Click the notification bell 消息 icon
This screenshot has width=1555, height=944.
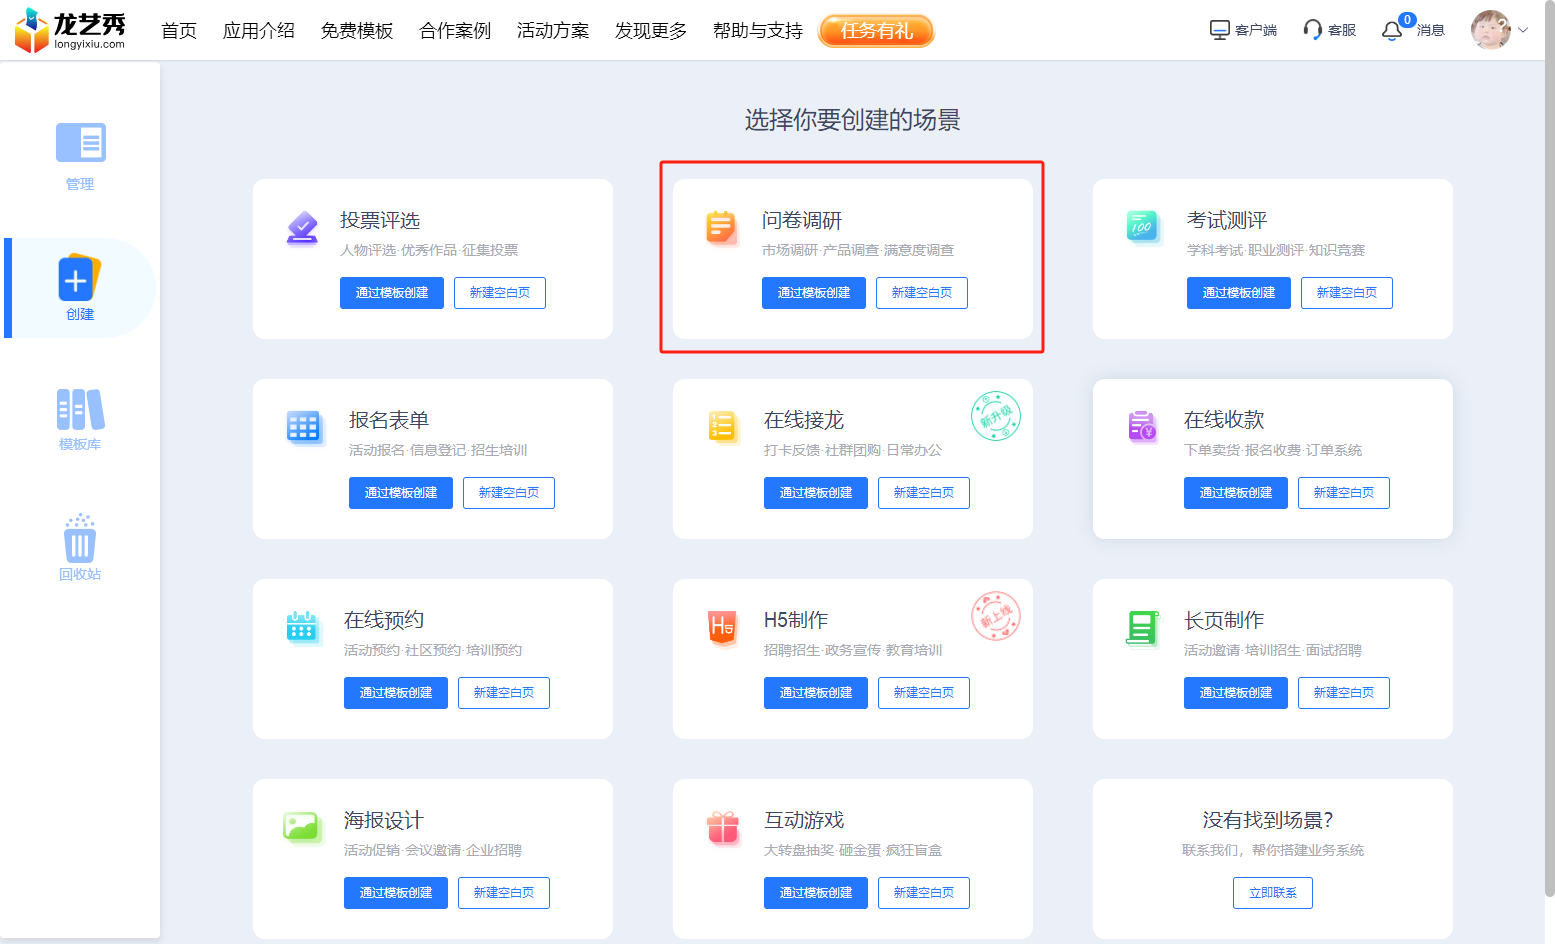[1392, 31]
